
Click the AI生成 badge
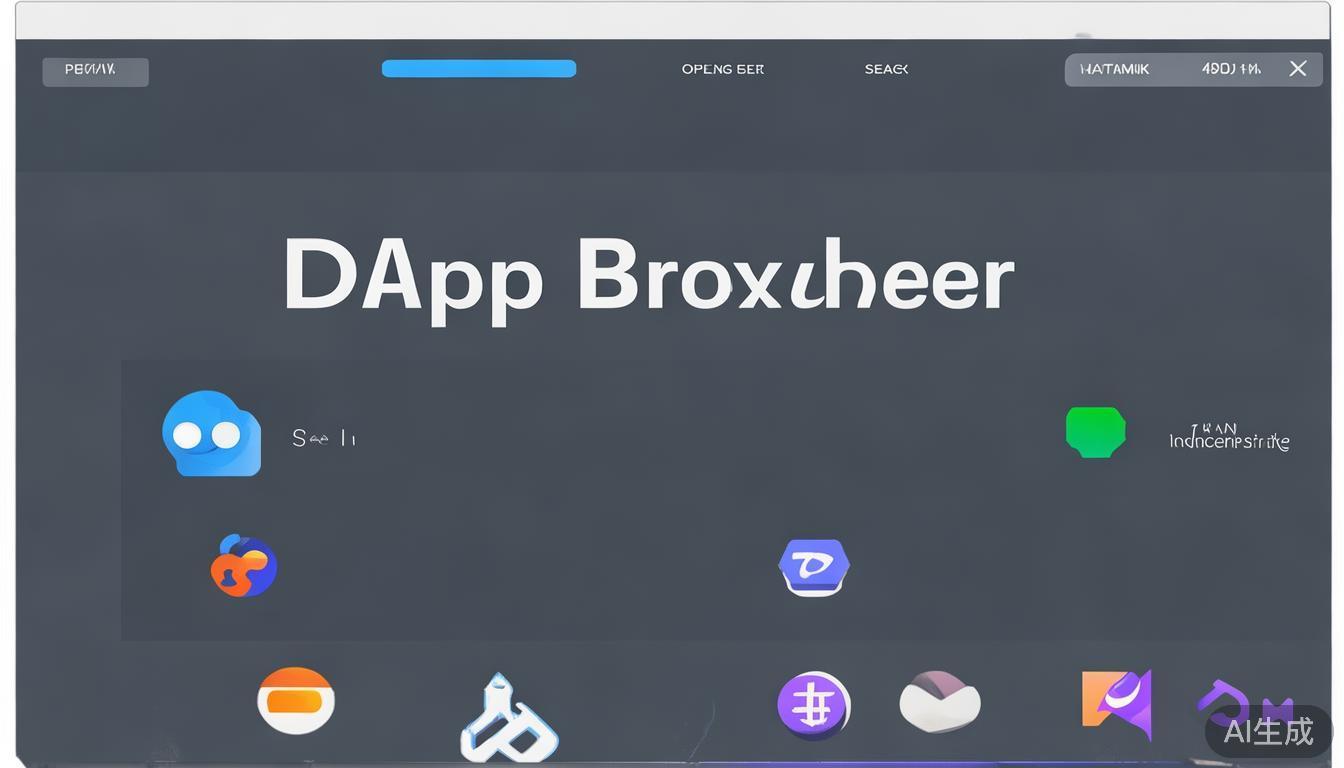point(1268,732)
